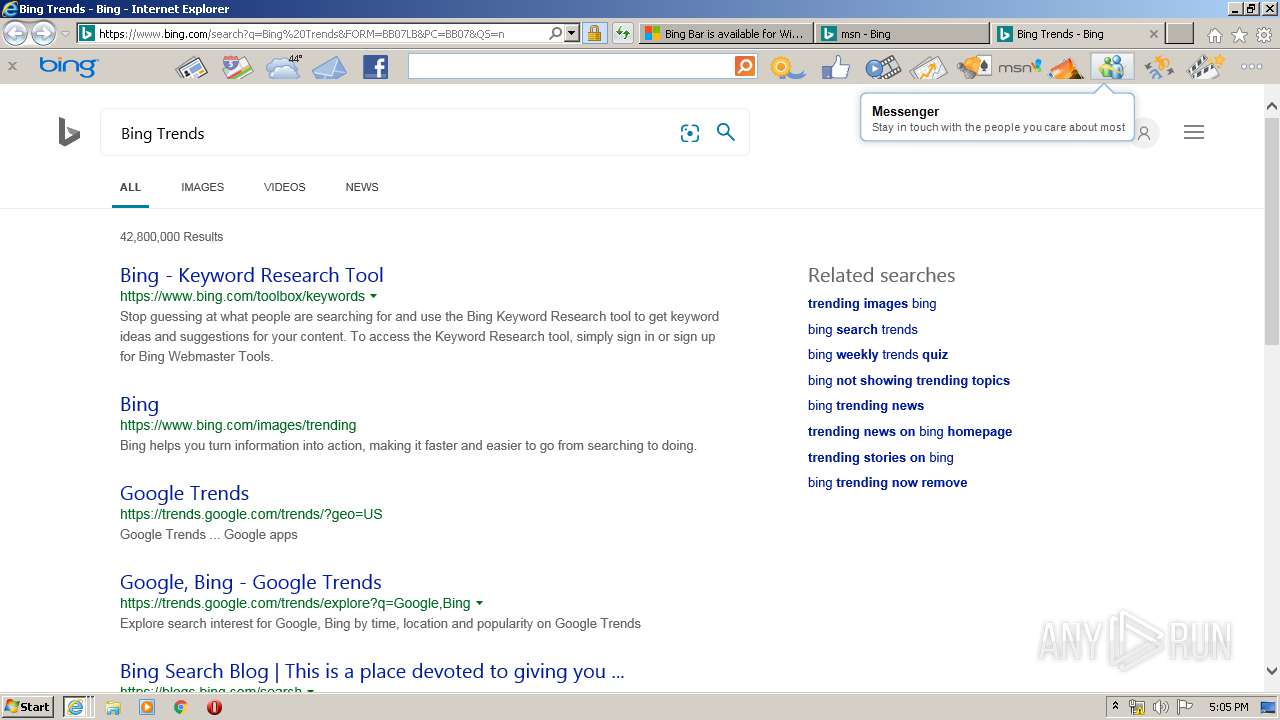Screen dimensions: 1280x720
Task: Switch to the 'Bing Bar is available' tab
Action: [724, 34]
